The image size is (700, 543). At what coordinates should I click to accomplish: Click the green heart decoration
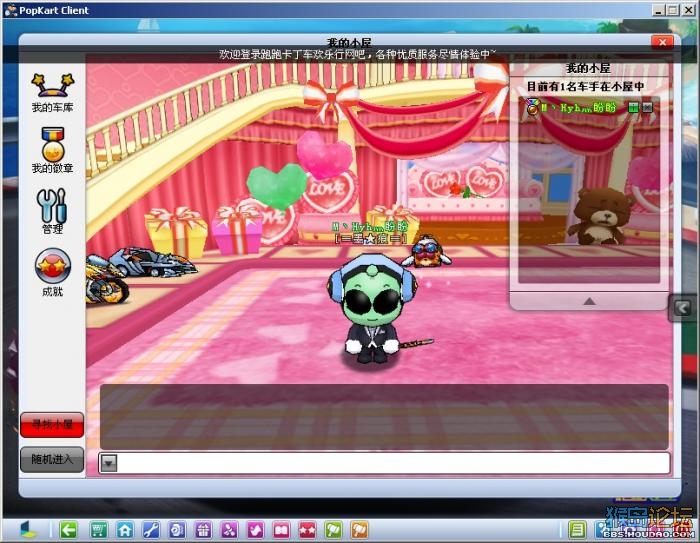(277, 185)
